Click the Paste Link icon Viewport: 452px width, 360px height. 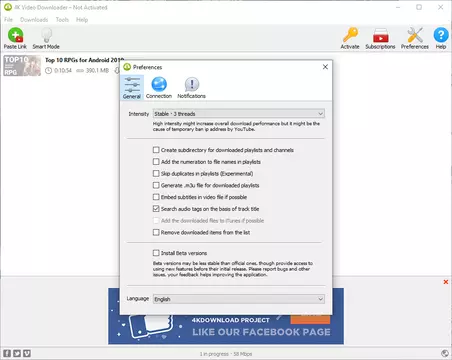15,35
